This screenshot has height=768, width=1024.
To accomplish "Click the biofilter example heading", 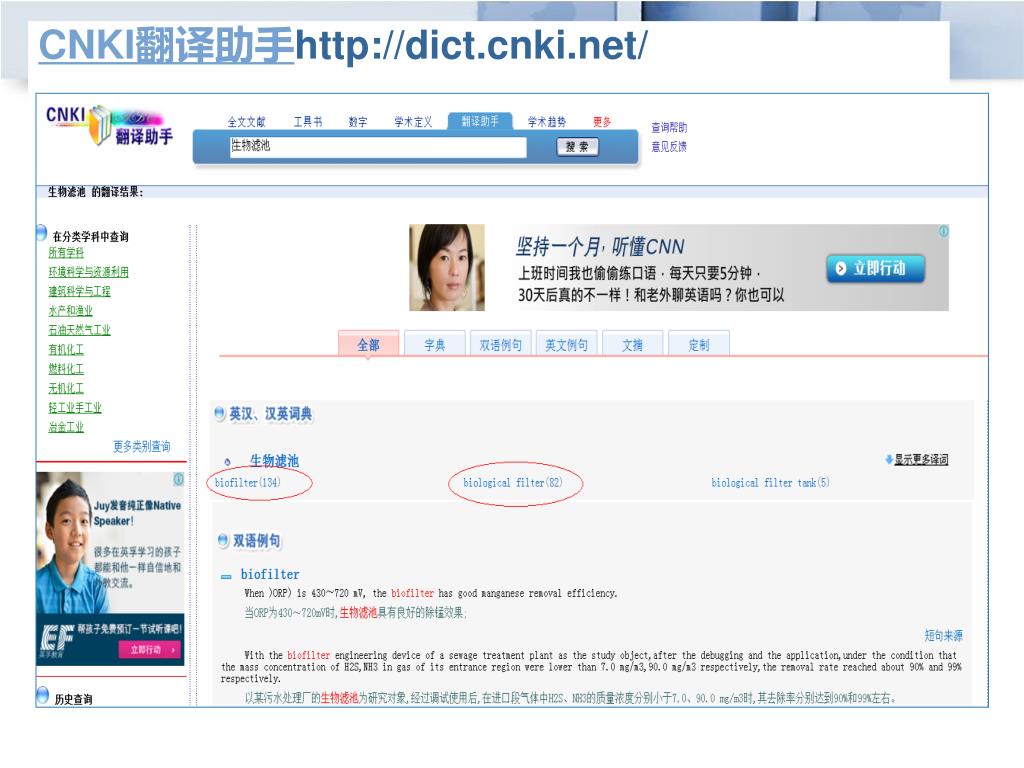I will pyautogui.click(x=270, y=574).
